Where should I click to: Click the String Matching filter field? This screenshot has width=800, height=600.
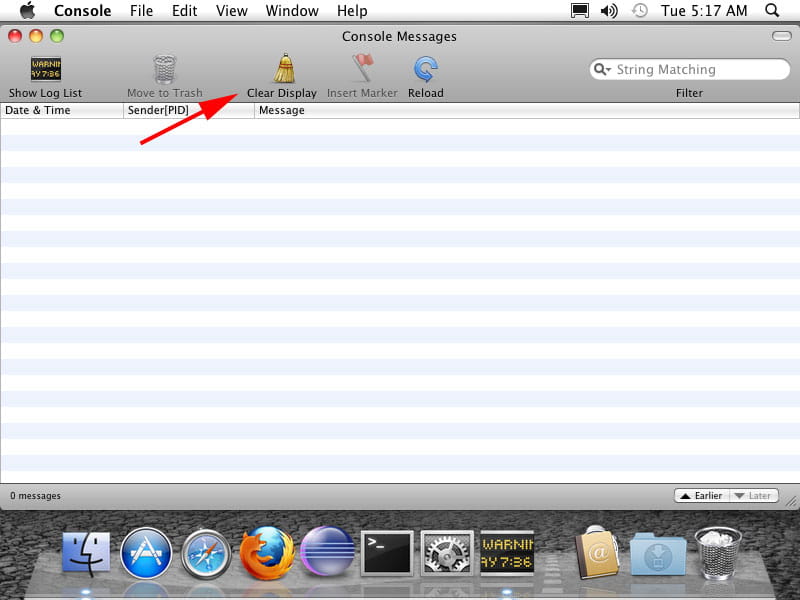(x=689, y=69)
